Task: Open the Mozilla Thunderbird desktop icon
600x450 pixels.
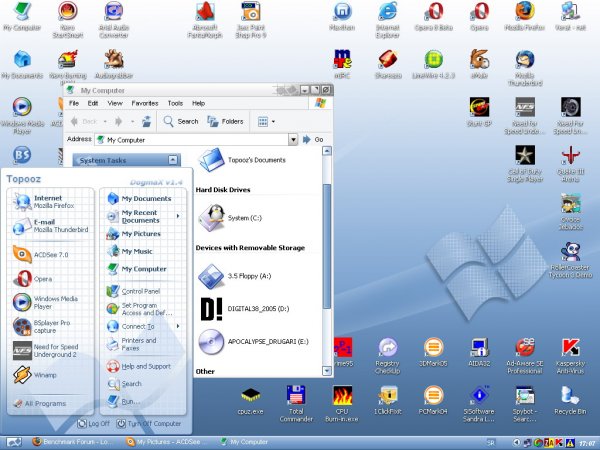Action: point(525,68)
